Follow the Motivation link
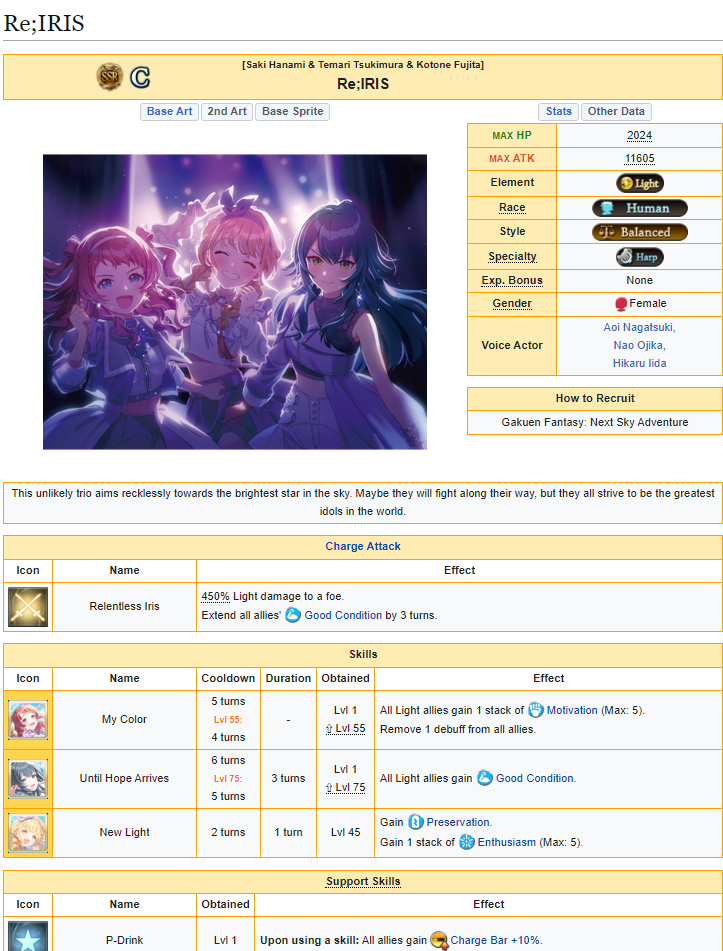Image resolution: width=723 pixels, height=951 pixels. (x=572, y=710)
